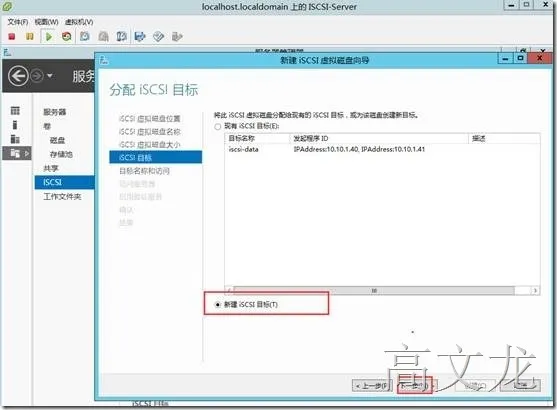This screenshot has height=410, width=557.
Task: Click the Server Manager title bar icon
Action: [x=7, y=53]
